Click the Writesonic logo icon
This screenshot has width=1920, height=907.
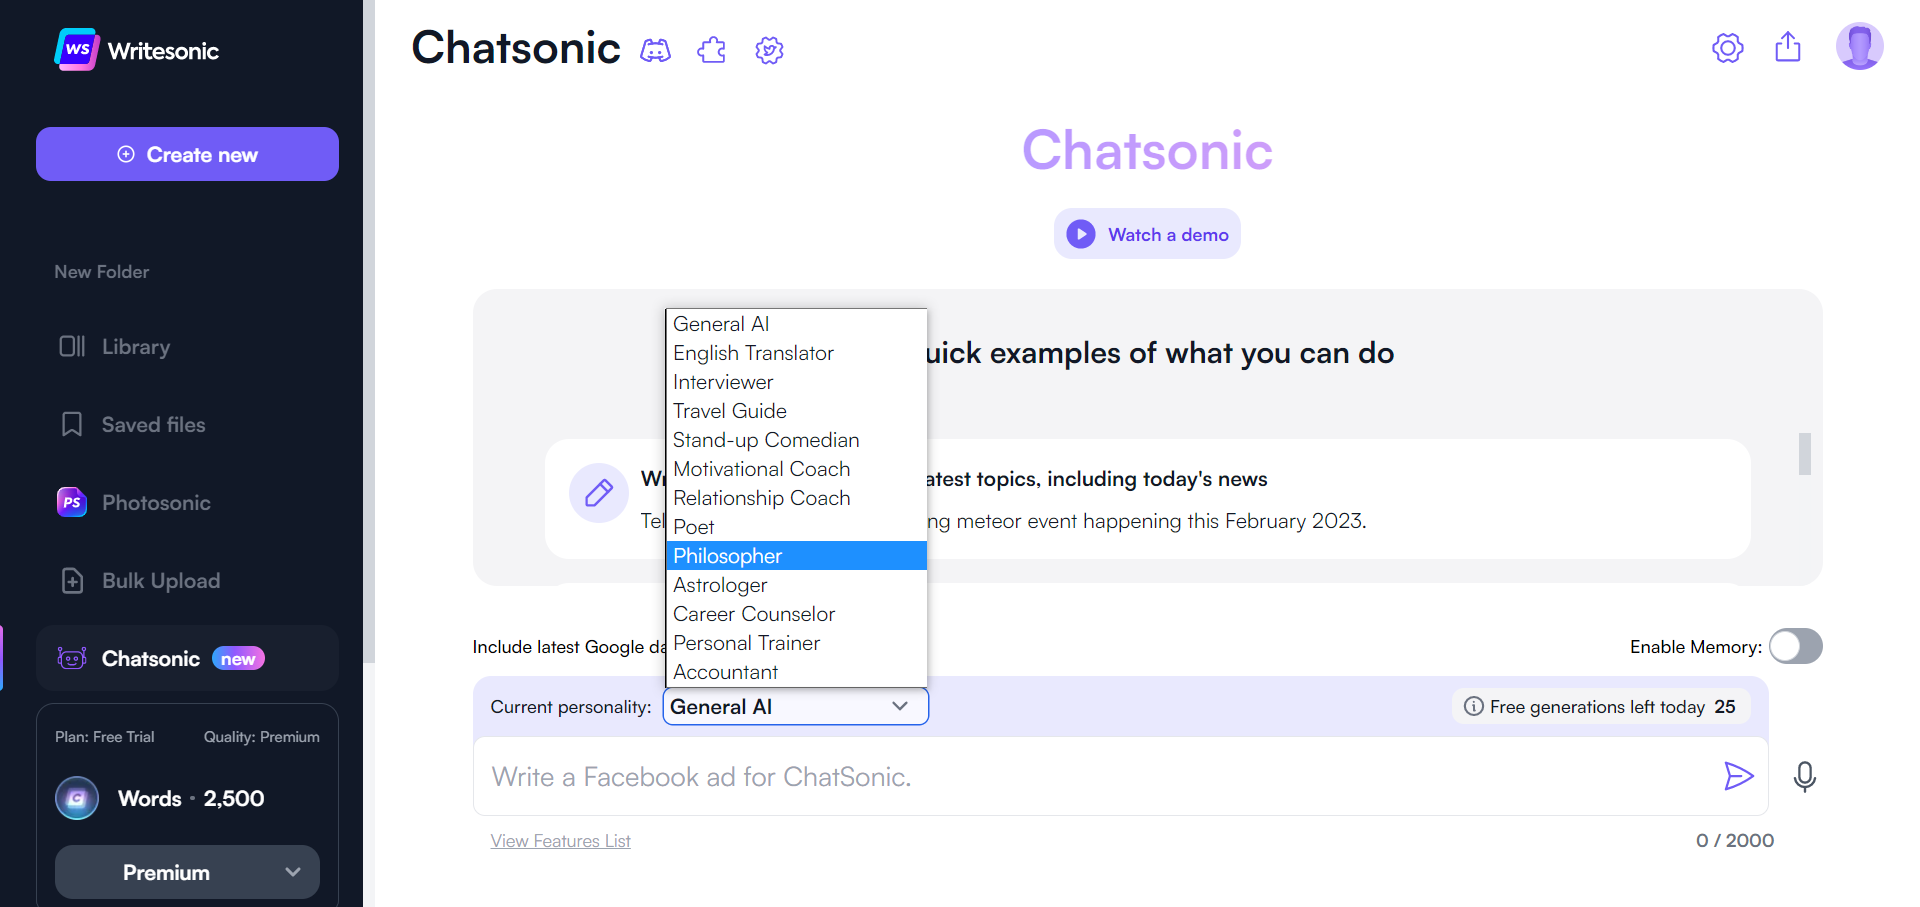[77, 50]
